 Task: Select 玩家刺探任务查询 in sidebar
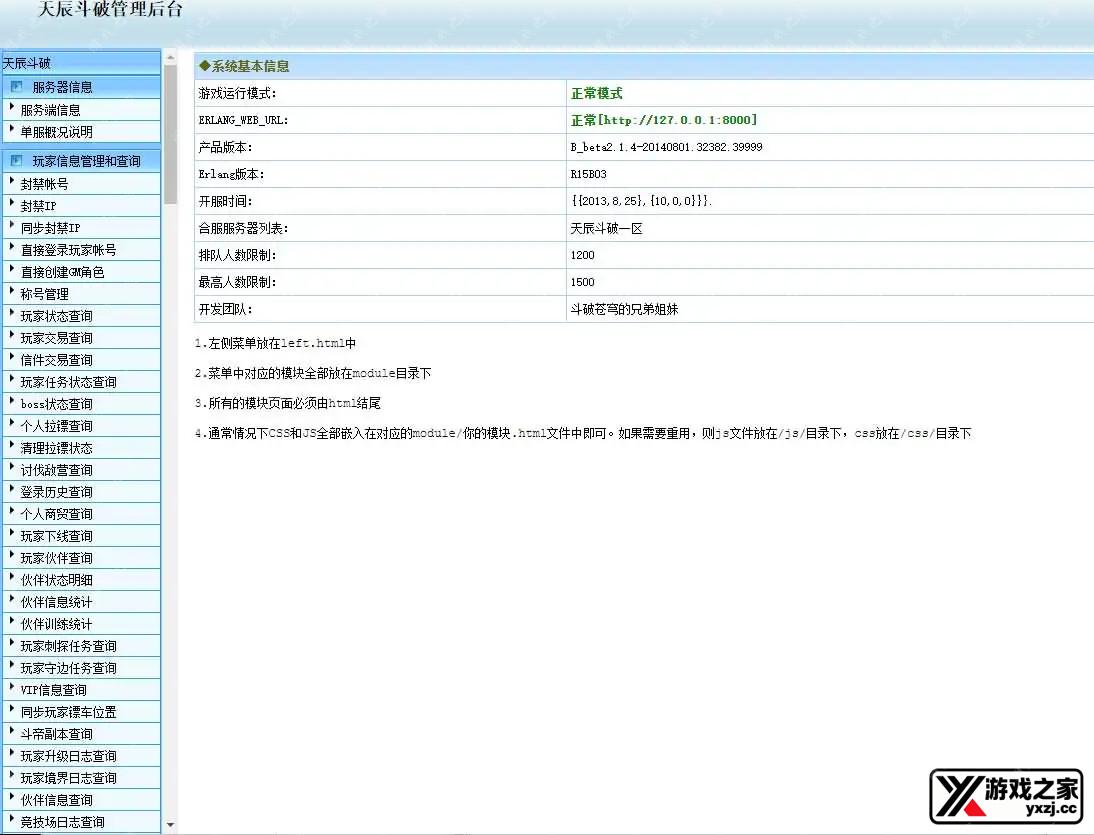[68, 646]
